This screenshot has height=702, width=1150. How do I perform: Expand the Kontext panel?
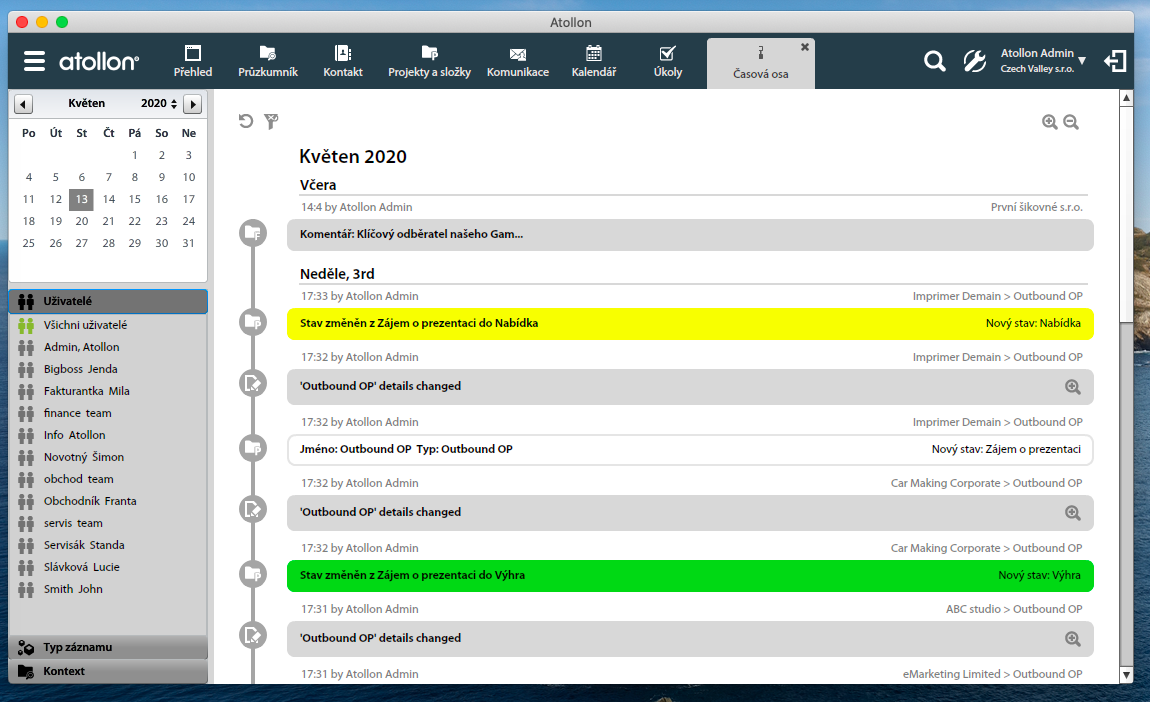[x=108, y=671]
